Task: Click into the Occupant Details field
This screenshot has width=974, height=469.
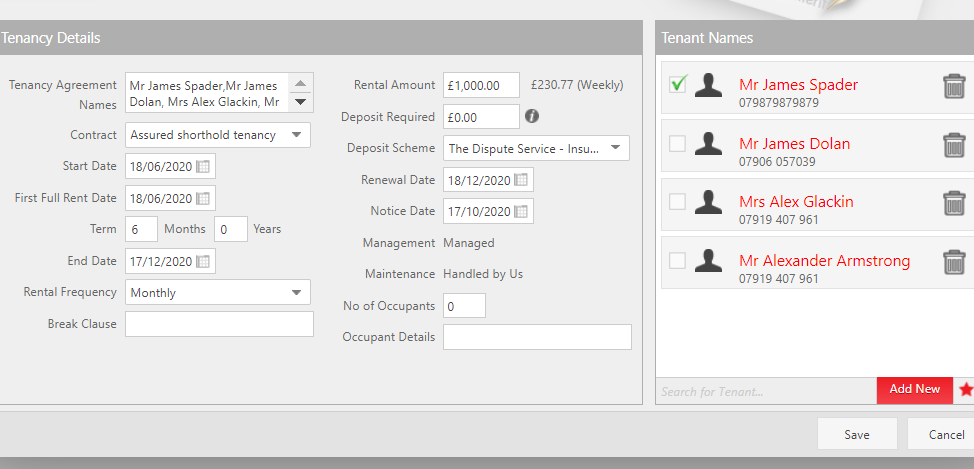Action: [x=537, y=337]
